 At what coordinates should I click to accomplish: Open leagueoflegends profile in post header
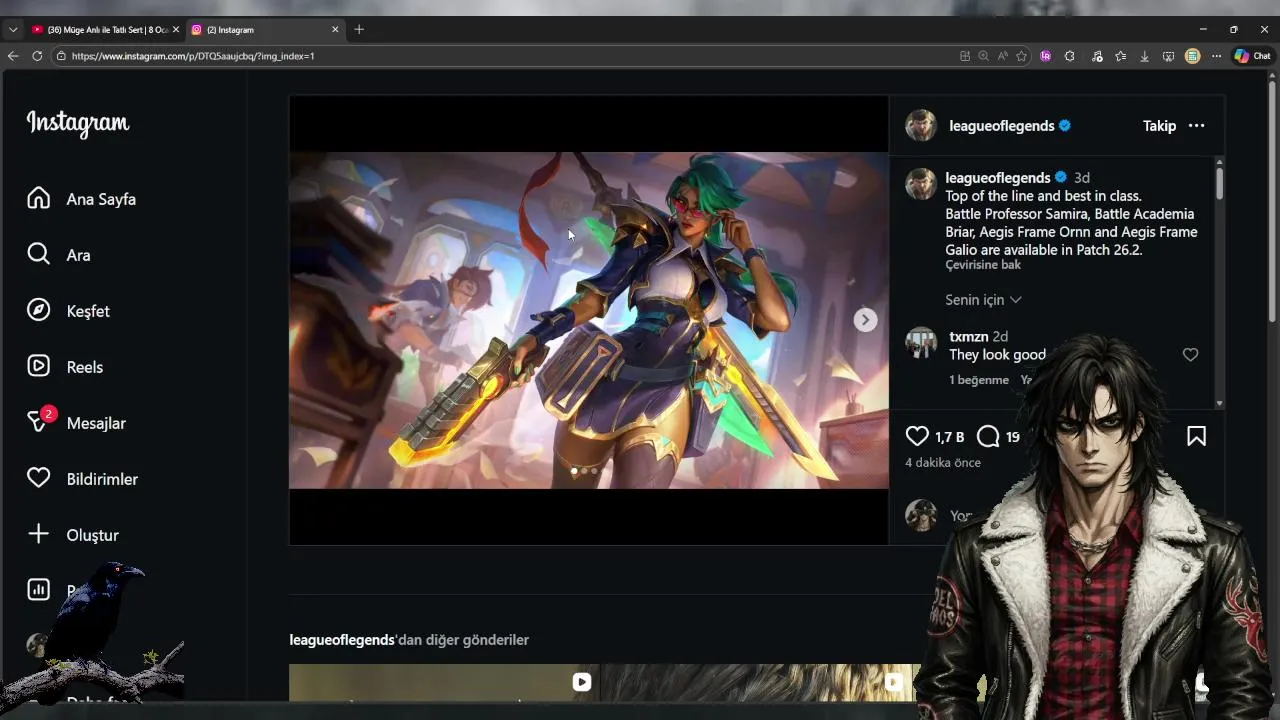[1002, 126]
